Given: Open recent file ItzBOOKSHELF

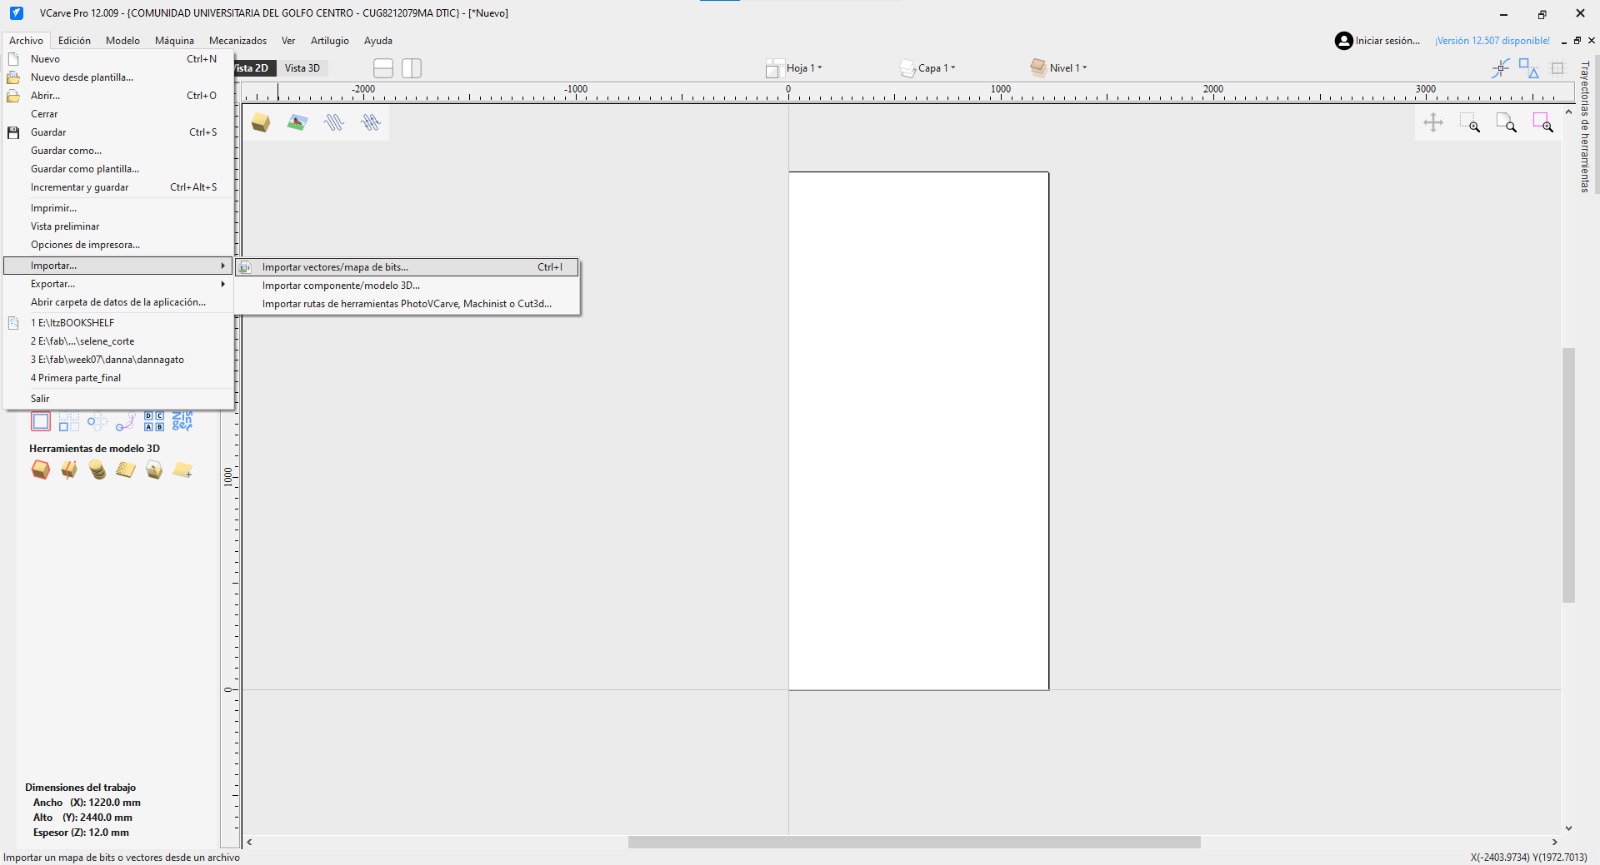Looking at the screenshot, I should (x=119, y=323).
